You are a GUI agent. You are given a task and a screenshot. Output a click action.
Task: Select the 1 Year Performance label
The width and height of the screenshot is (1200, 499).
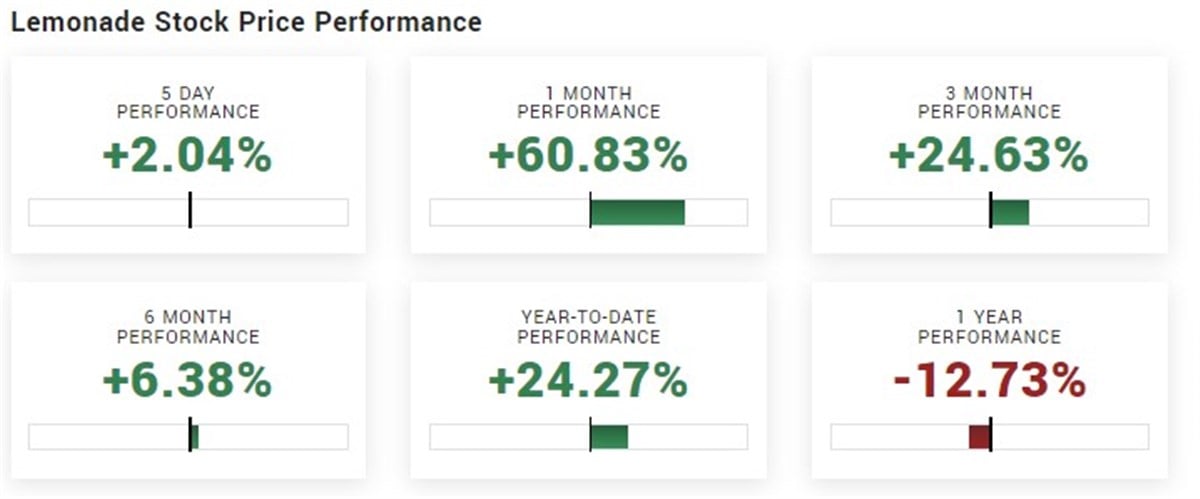989,326
